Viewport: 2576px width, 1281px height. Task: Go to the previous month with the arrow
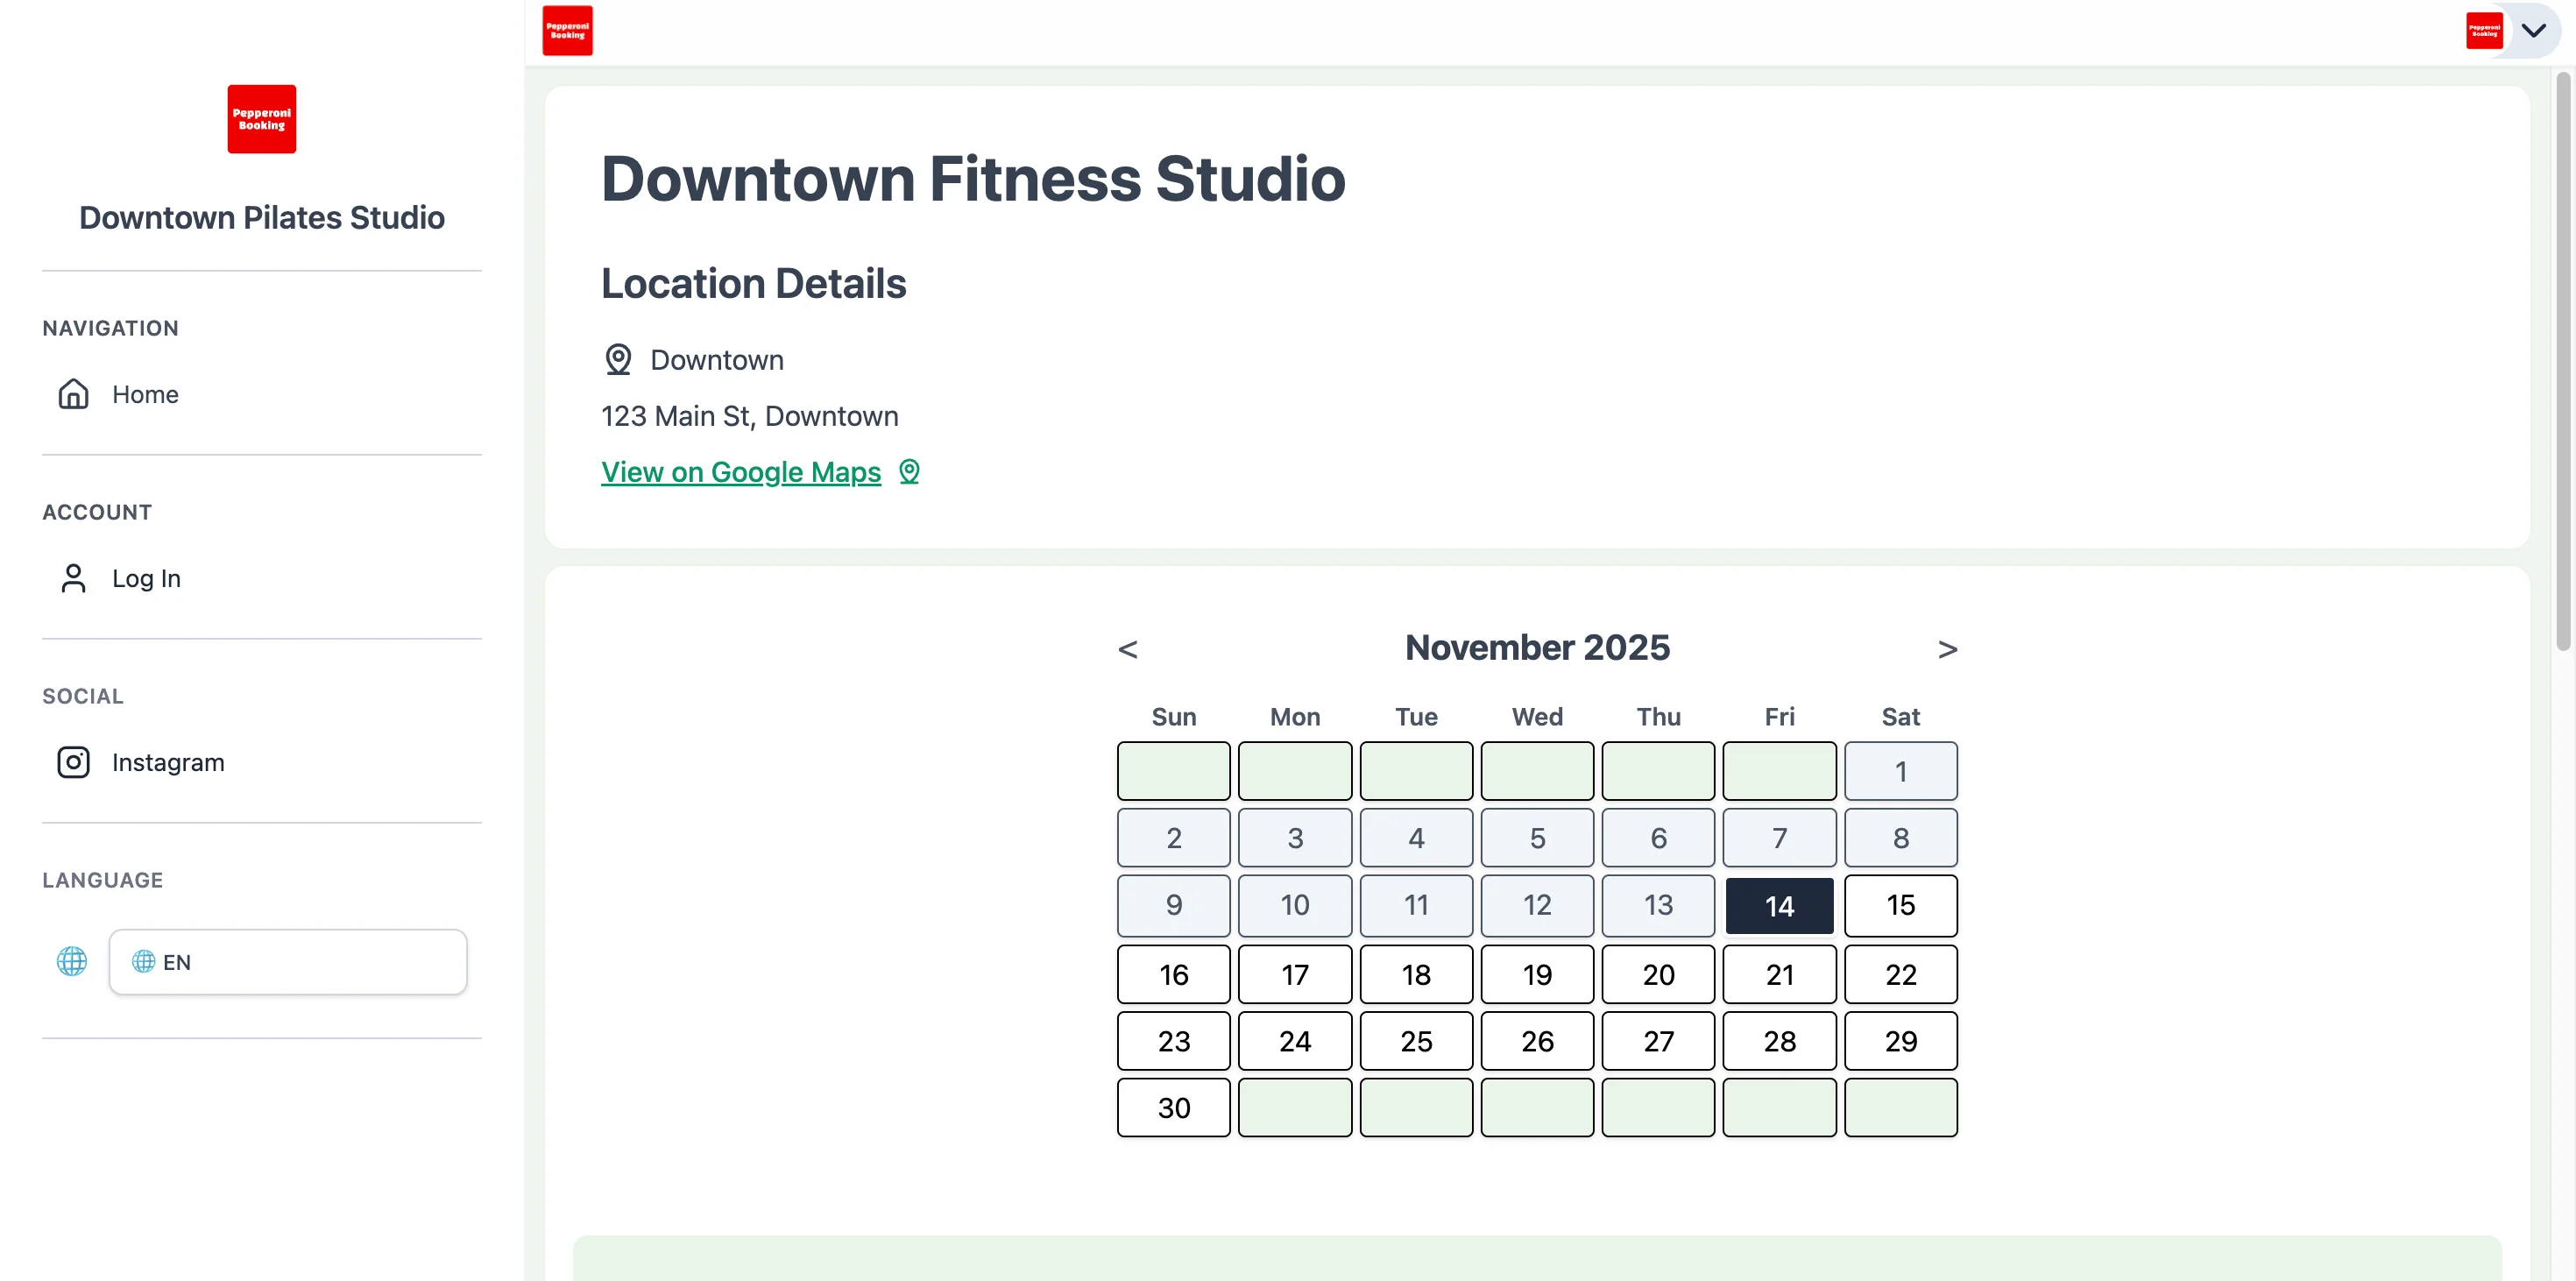click(1128, 648)
